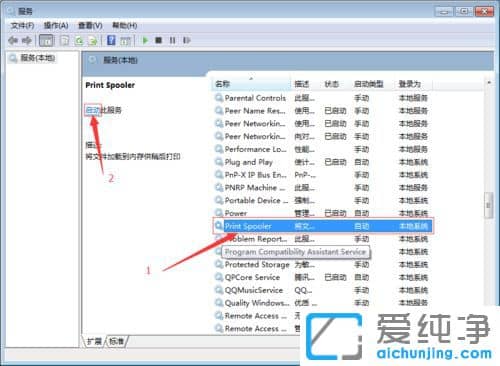Select 服务(本地) in the left tree pane
Image resolution: width=500 pixels, height=366 pixels.
(37, 58)
